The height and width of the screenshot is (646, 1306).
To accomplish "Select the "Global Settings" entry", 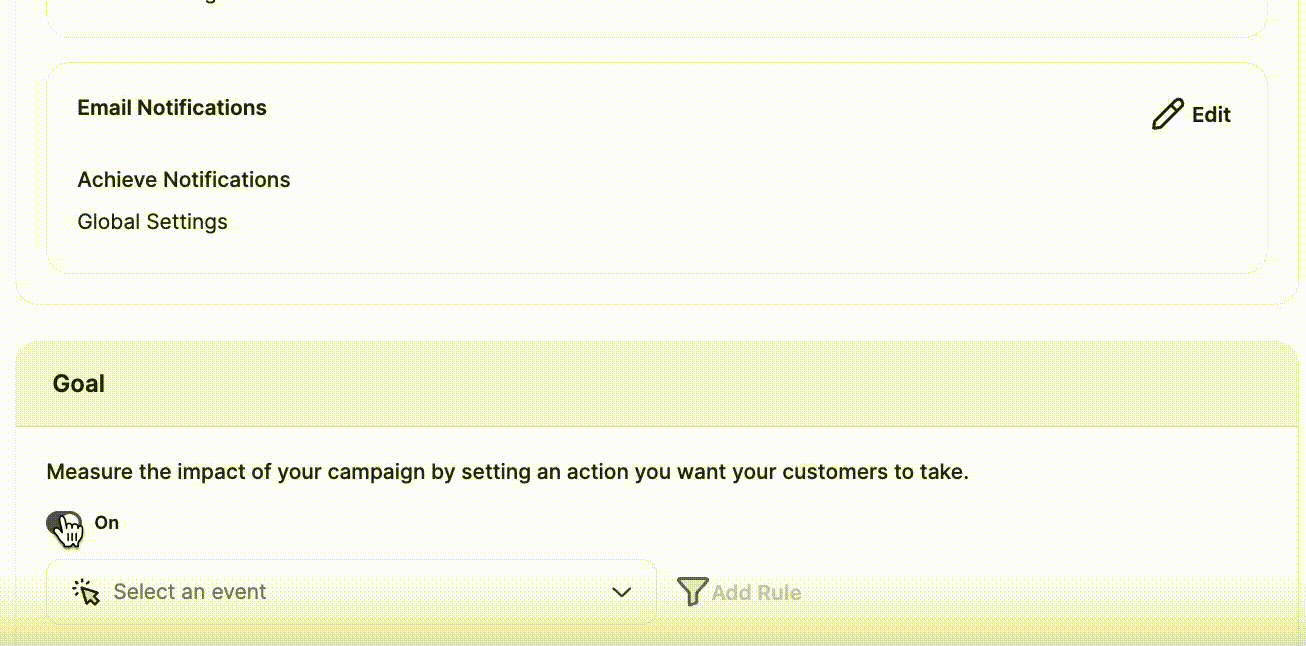I will pyautogui.click(x=153, y=222).
